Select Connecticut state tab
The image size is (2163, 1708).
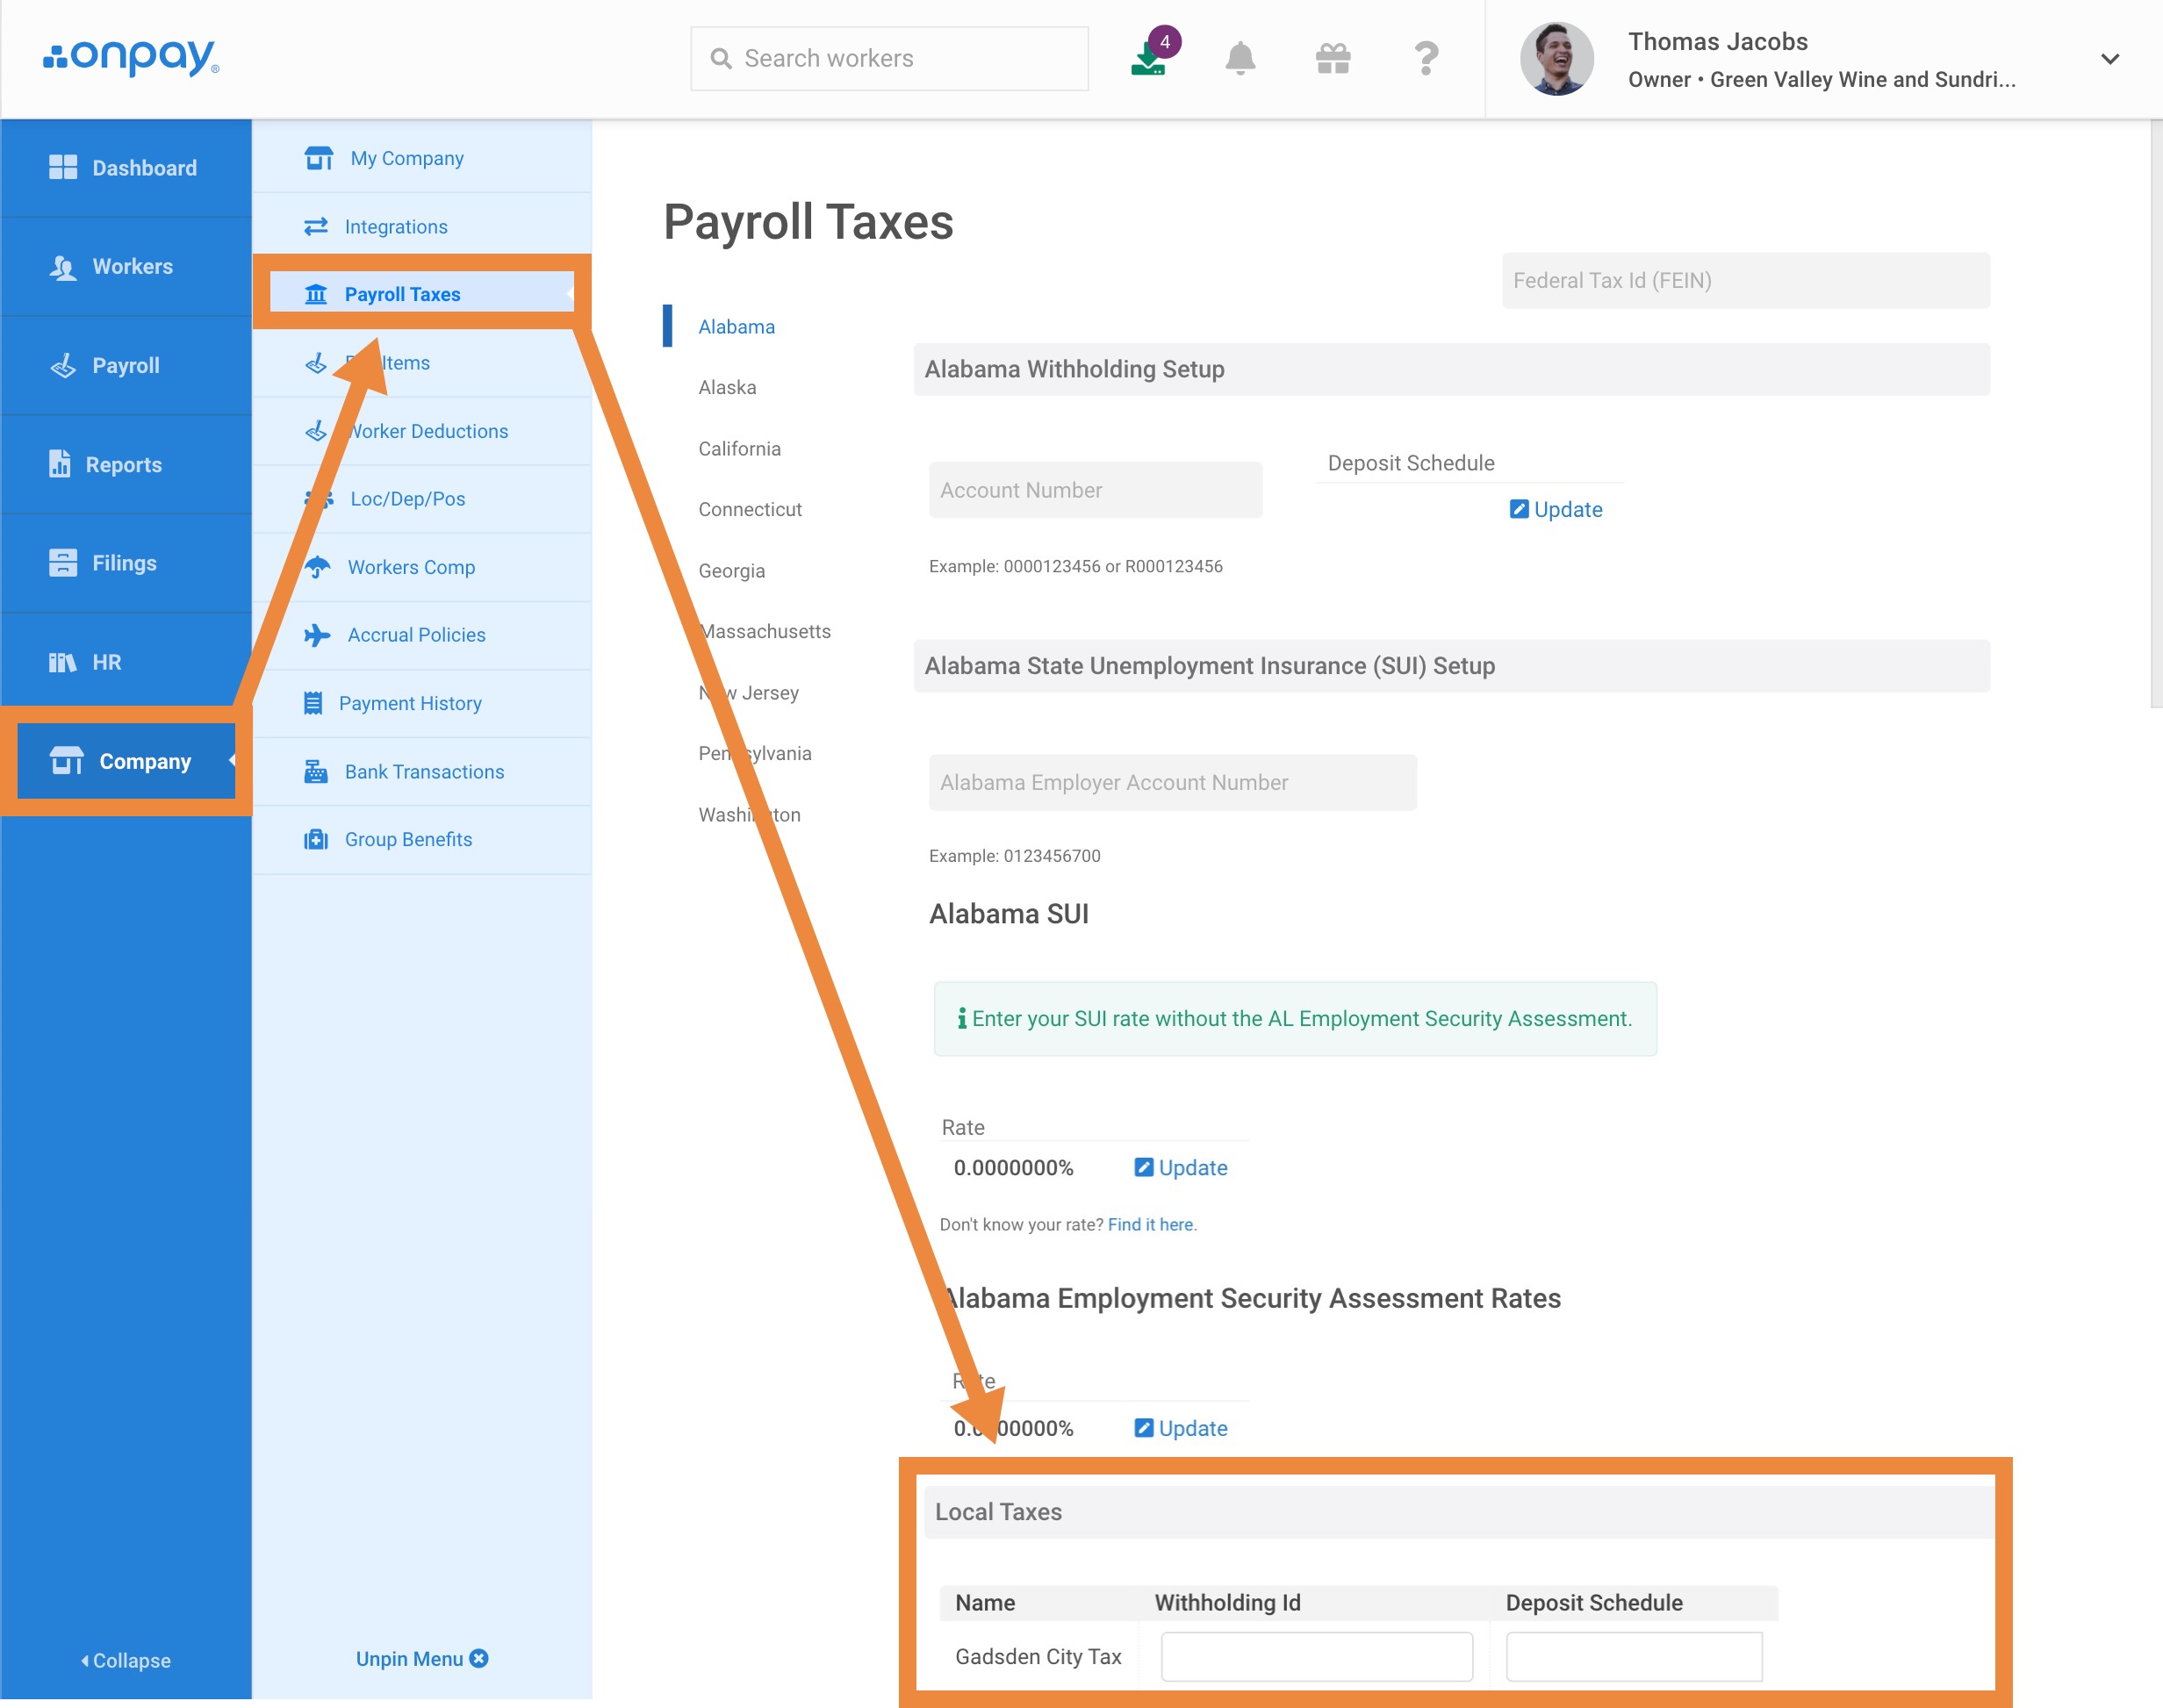(x=750, y=509)
